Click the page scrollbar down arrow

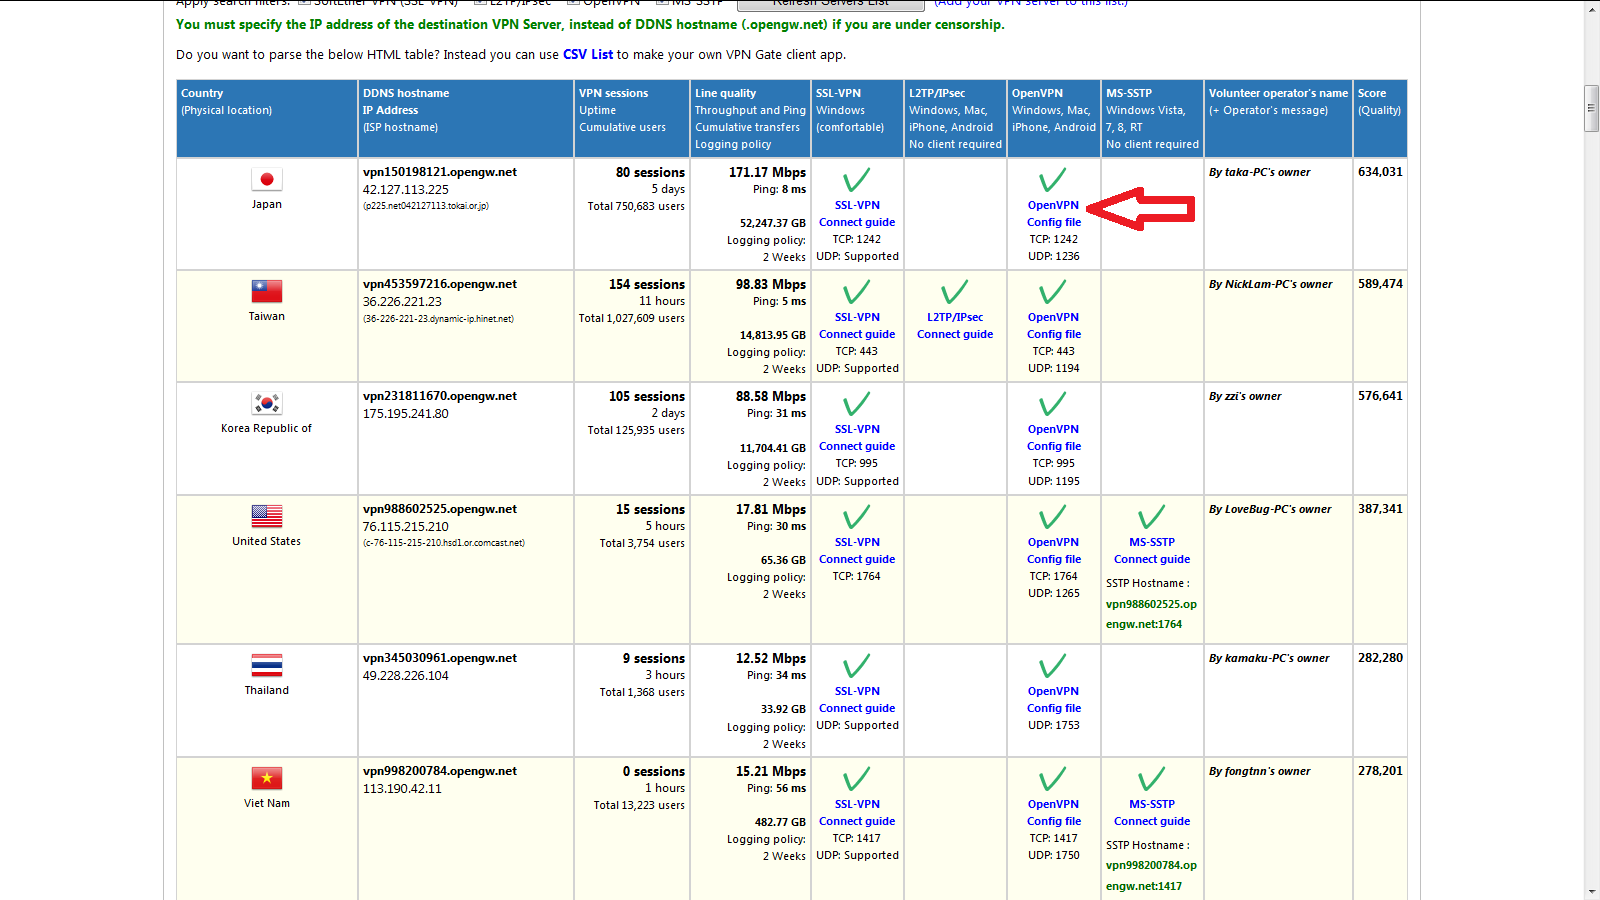1592,891
